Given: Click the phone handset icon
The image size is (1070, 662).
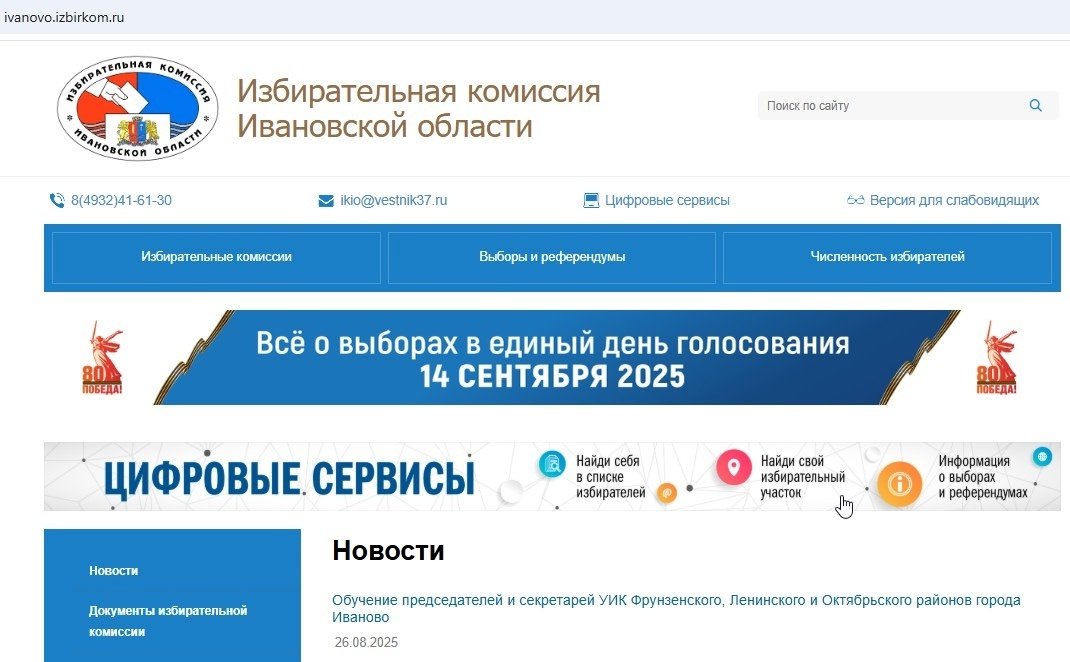Looking at the screenshot, I should click(x=57, y=201).
